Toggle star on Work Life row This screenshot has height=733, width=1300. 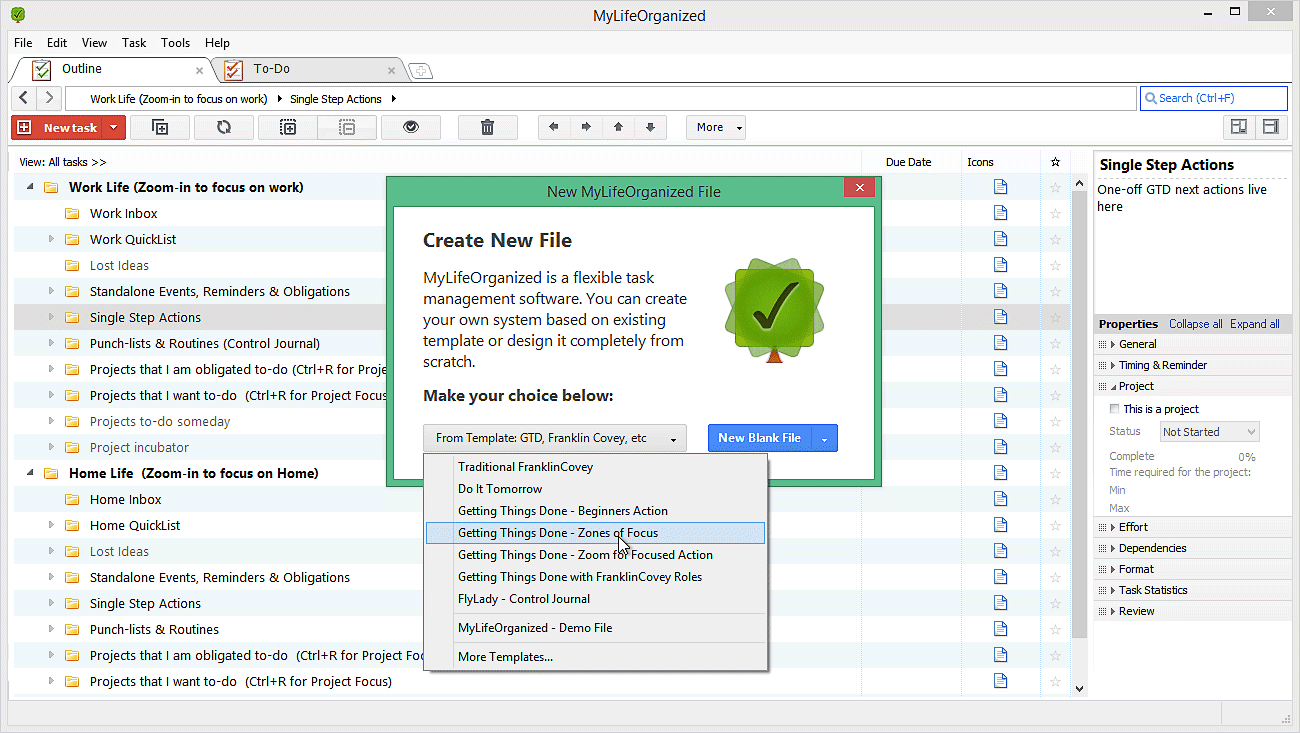click(1055, 187)
